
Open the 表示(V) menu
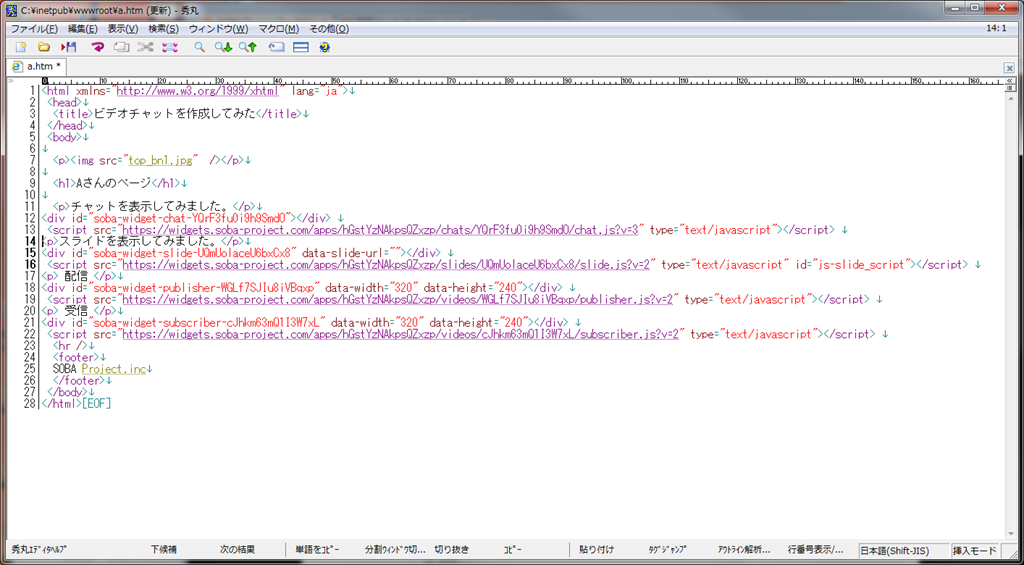pyautogui.click(x=123, y=29)
